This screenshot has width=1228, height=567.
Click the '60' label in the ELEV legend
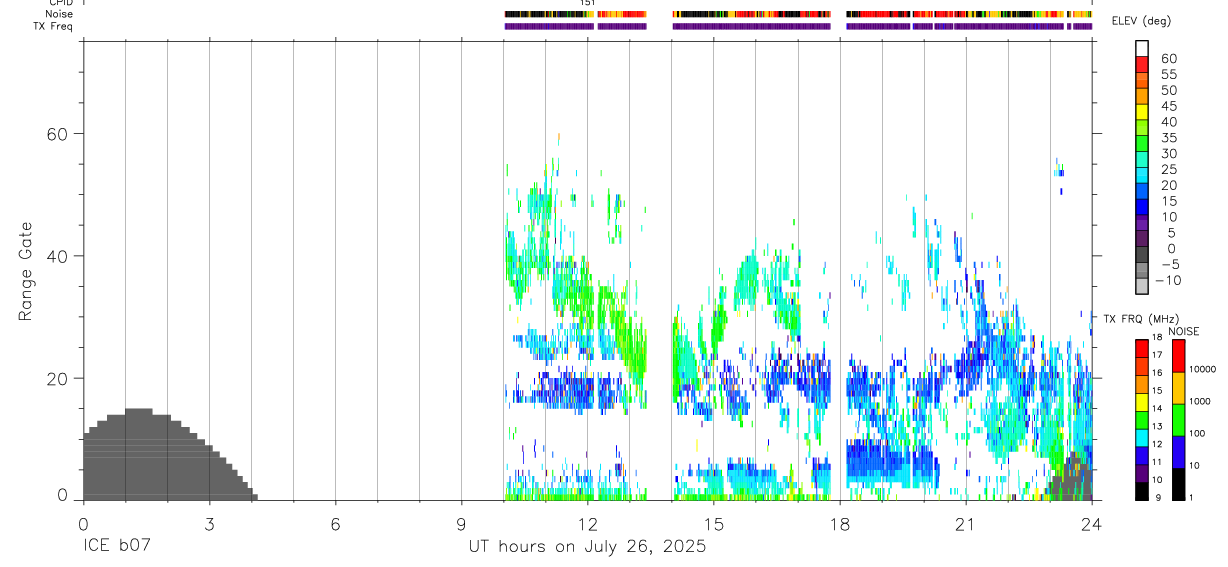tap(1168, 58)
